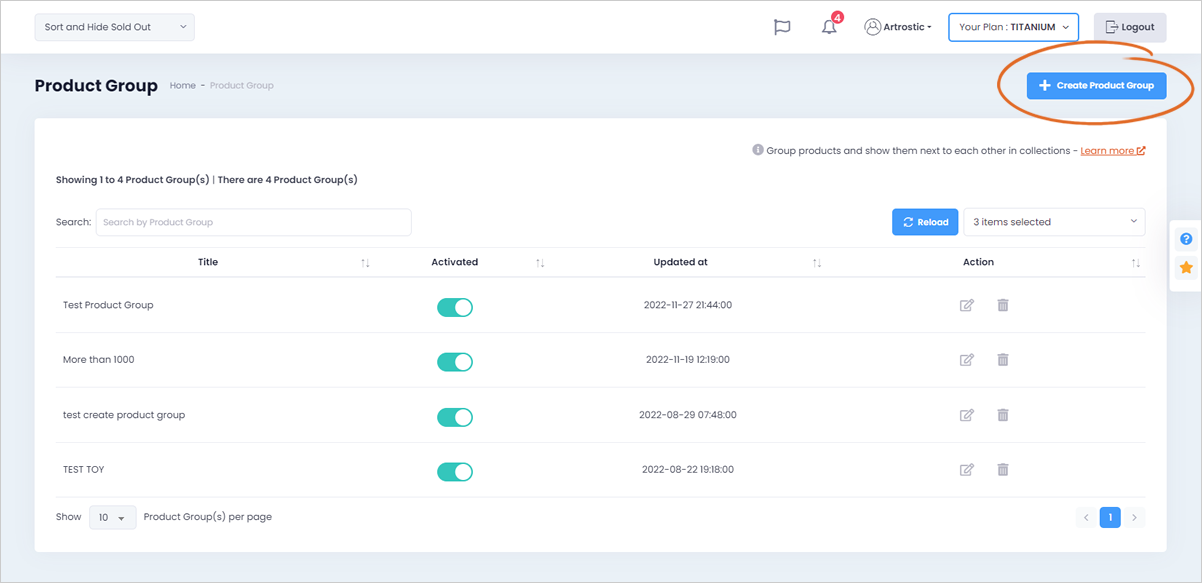Image resolution: width=1202 pixels, height=583 pixels.
Task: Delete the test create product group row
Action: pyautogui.click(x=1003, y=415)
